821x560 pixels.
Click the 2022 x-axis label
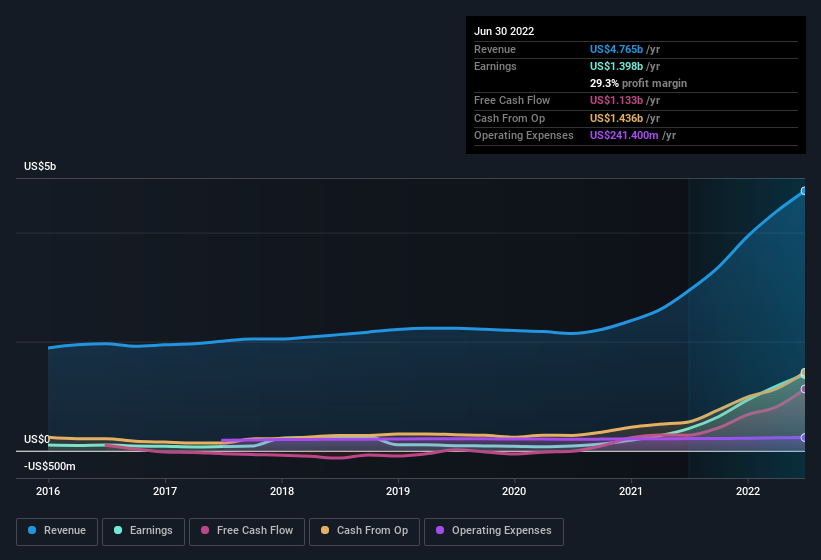(748, 491)
